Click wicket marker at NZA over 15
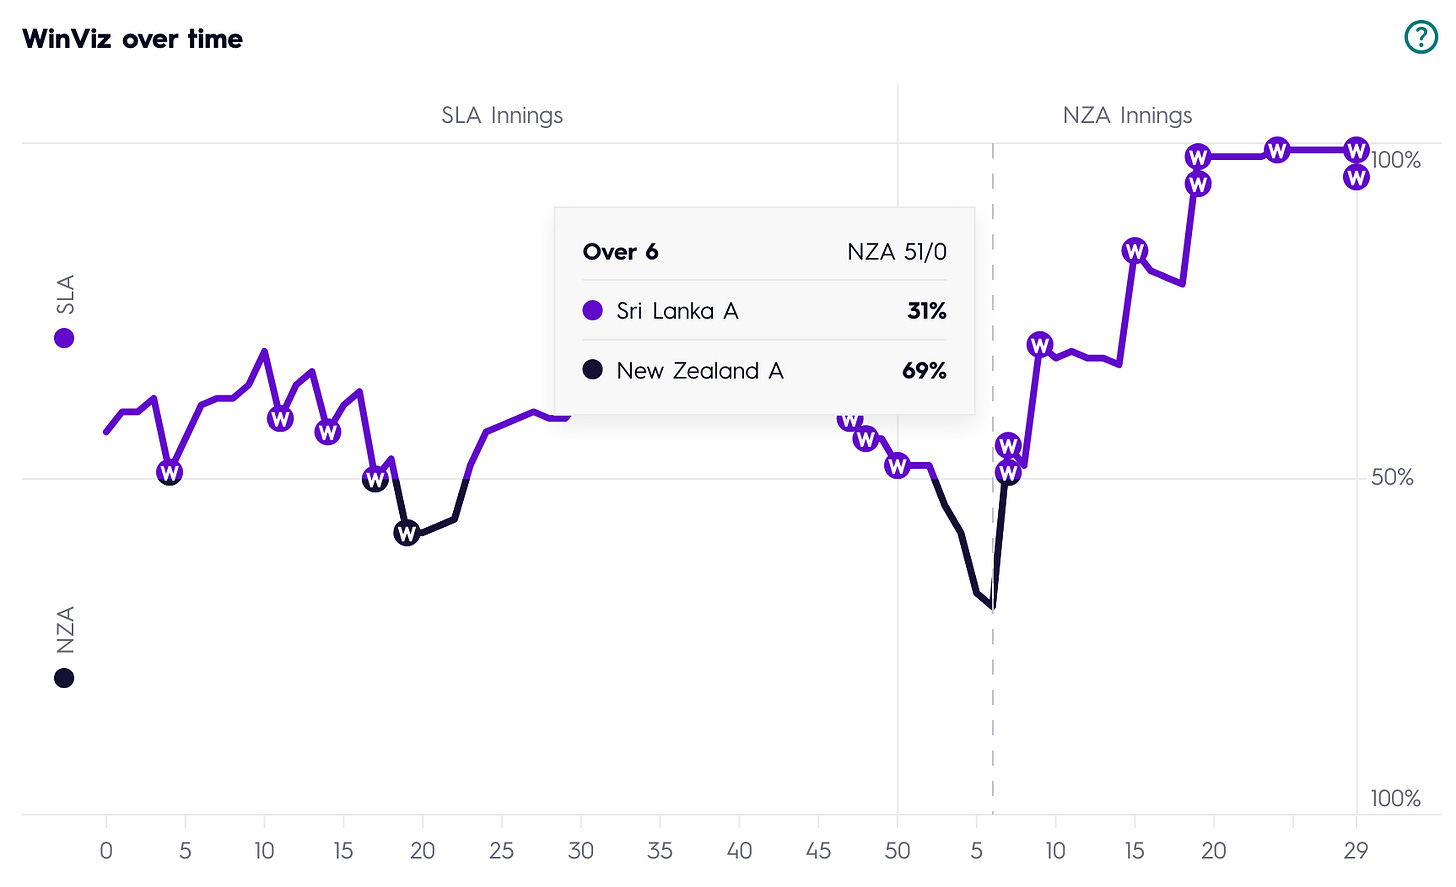Viewport: 1456px width, 887px height. 1134,251
